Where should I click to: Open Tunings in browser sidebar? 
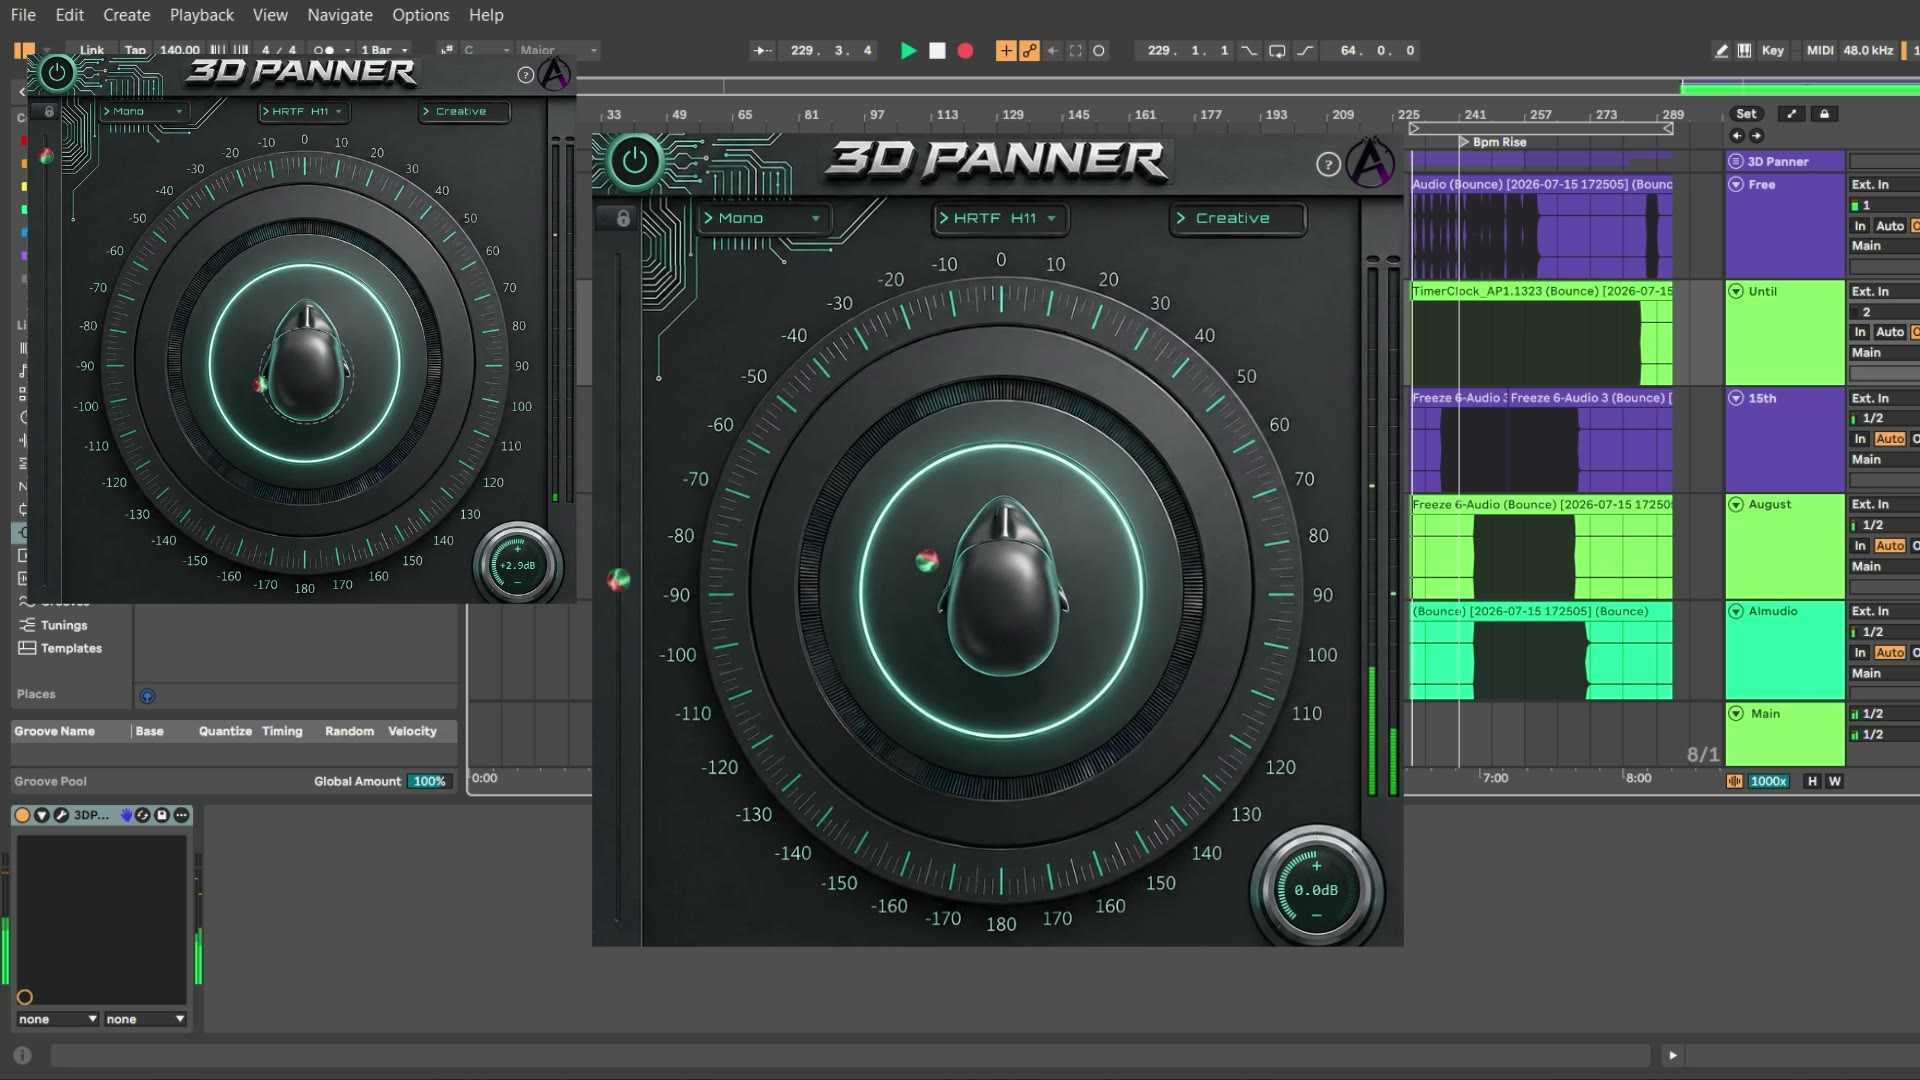tap(64, 625)
